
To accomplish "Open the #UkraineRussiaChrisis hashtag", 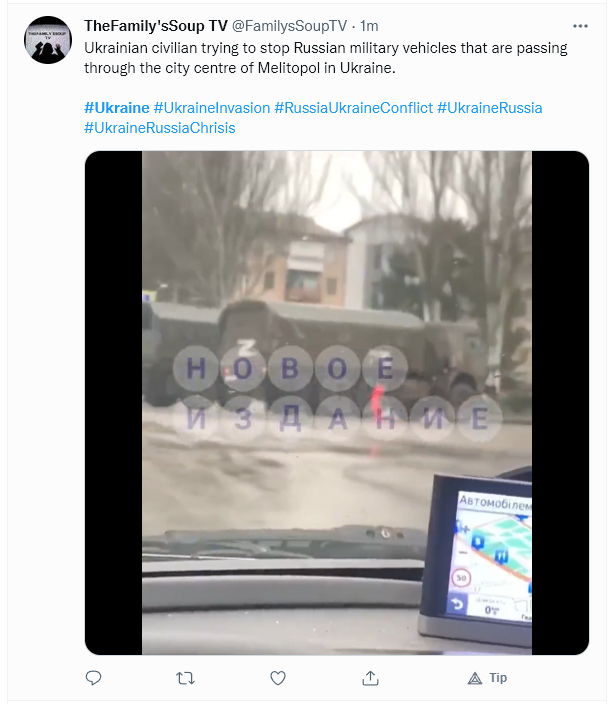I will 160,128.
